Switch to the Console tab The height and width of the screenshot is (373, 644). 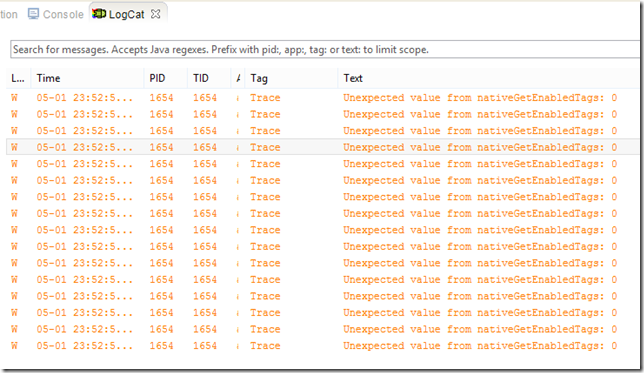[x=55, y=14]
